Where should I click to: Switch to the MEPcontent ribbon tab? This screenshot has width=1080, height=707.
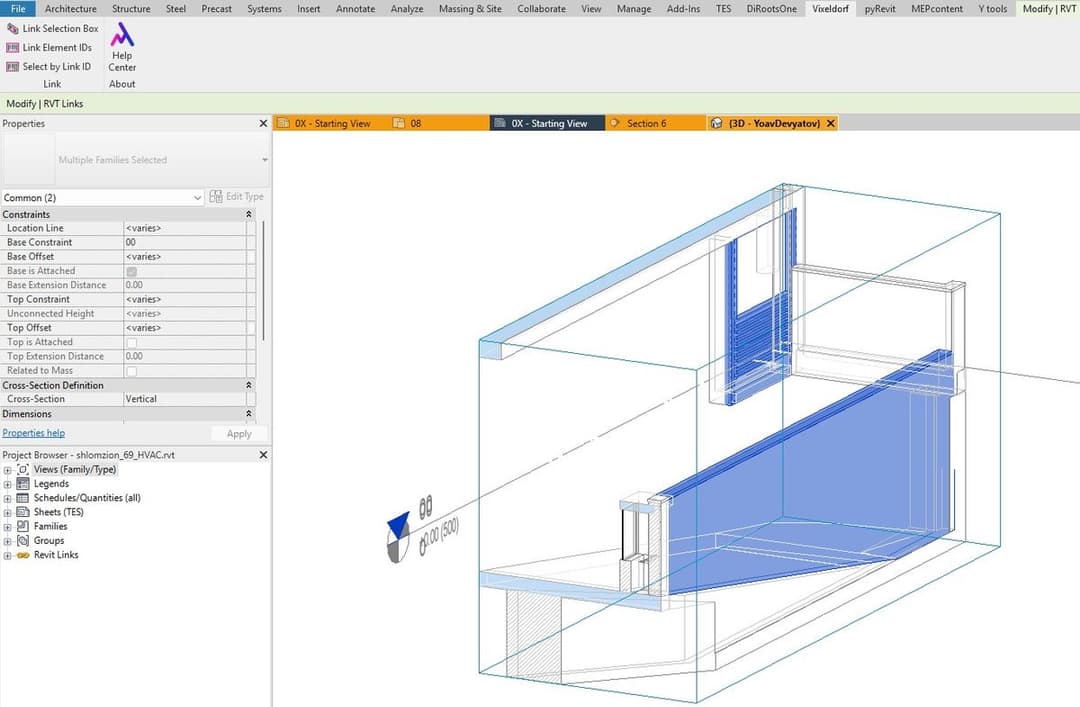pyautogui.click(x=937, y=8)
